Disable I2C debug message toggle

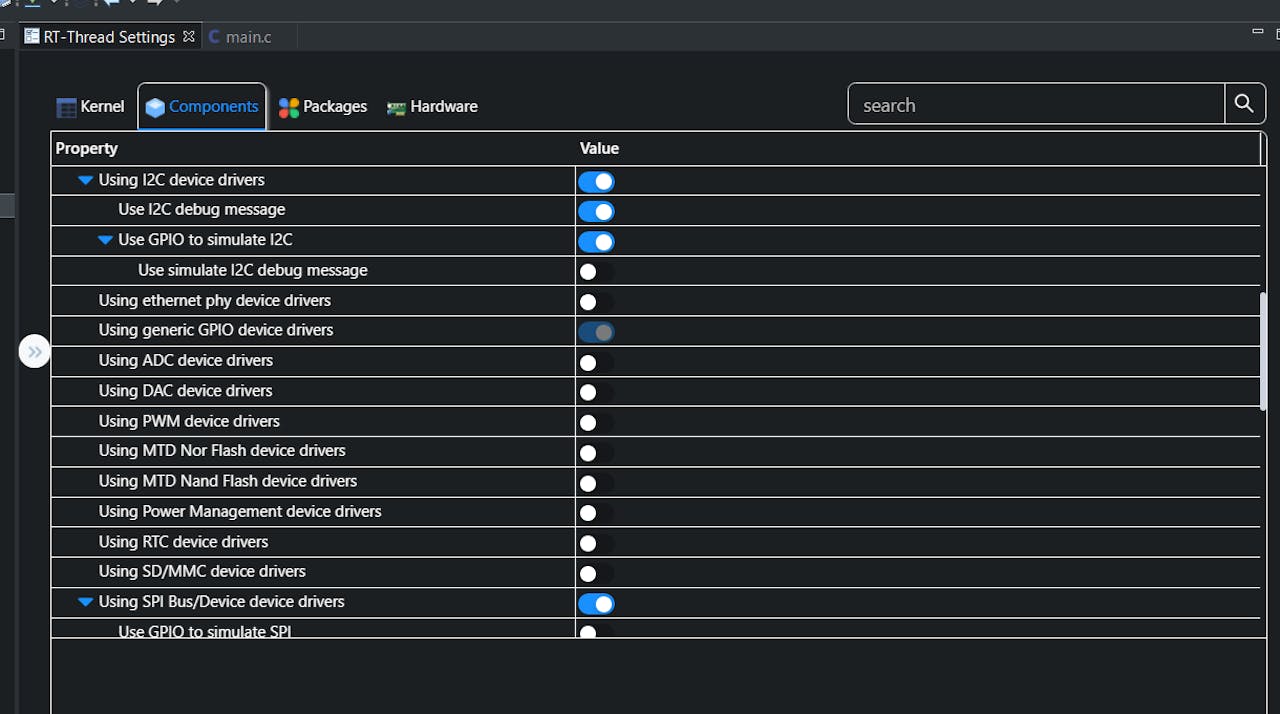596,211
